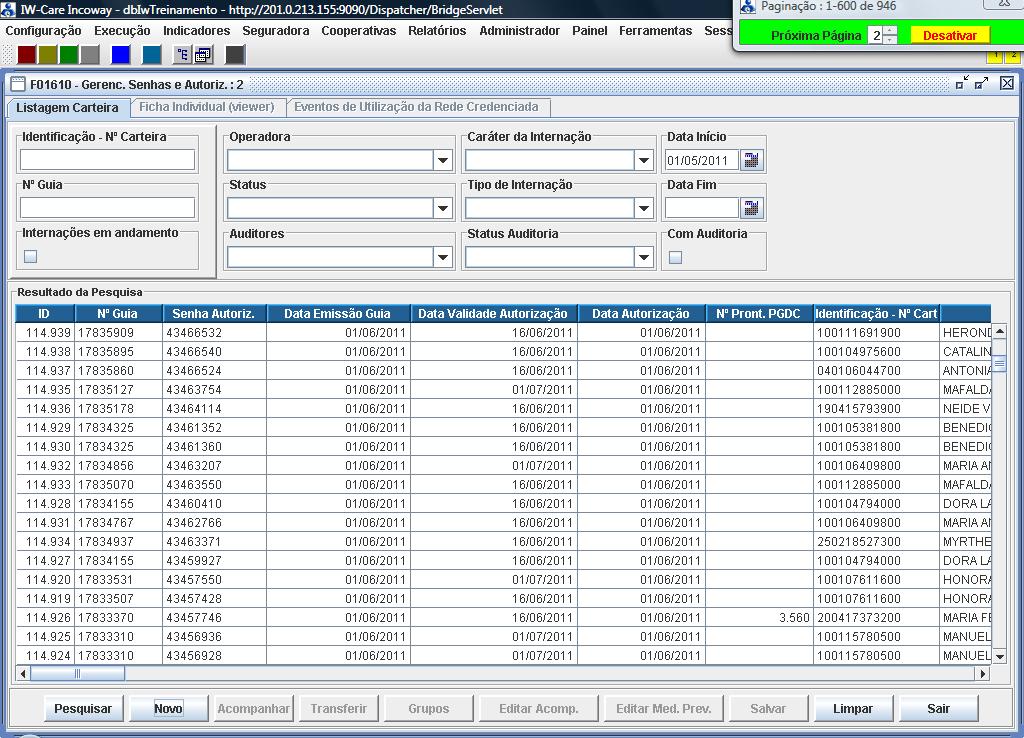Click the cascading windows toolbar icon
Screen dimensions: 1024x738
203,55
